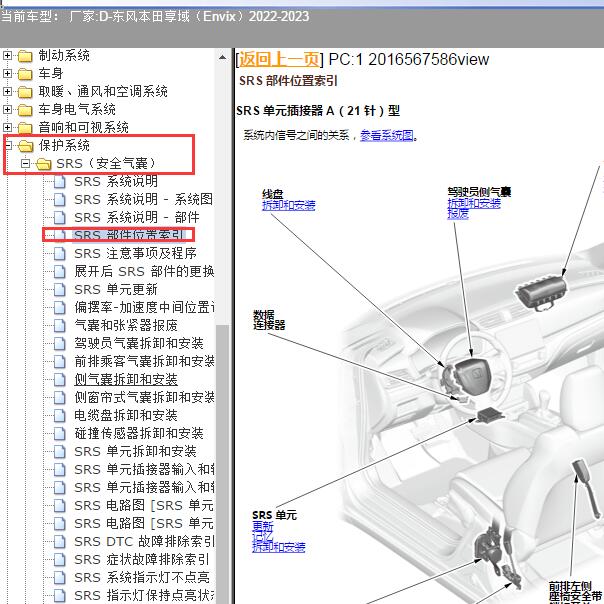604x604 pixels.
Task: Click document icon of 电缆盘拆卸和安装
Action: pos(60,415)
